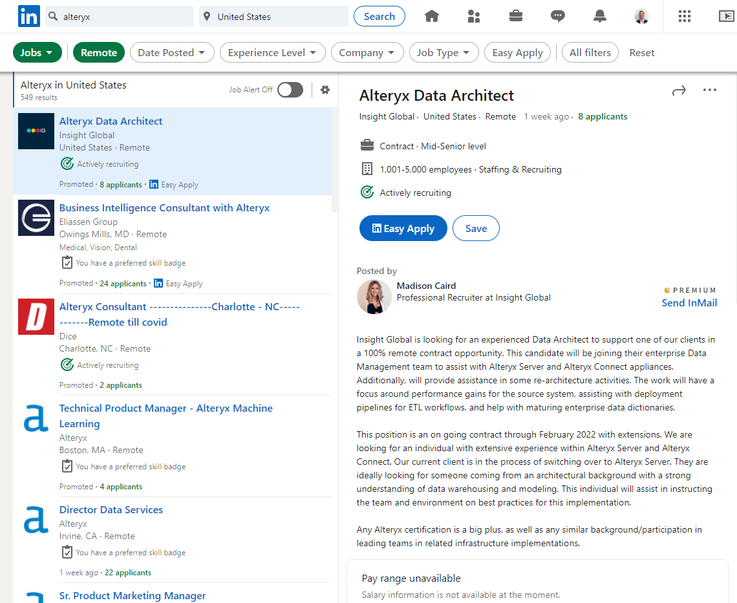Open the My Network icon
Viewport: 737px width, 603px height.
tap(473, 16)
